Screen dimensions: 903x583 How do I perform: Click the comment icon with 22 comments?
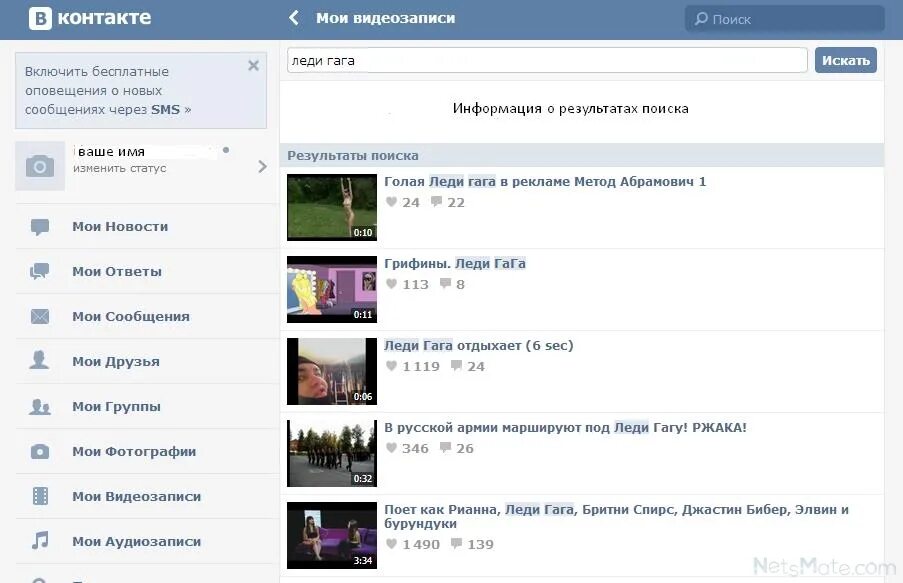pyautogui.click(x=437, y=201)
